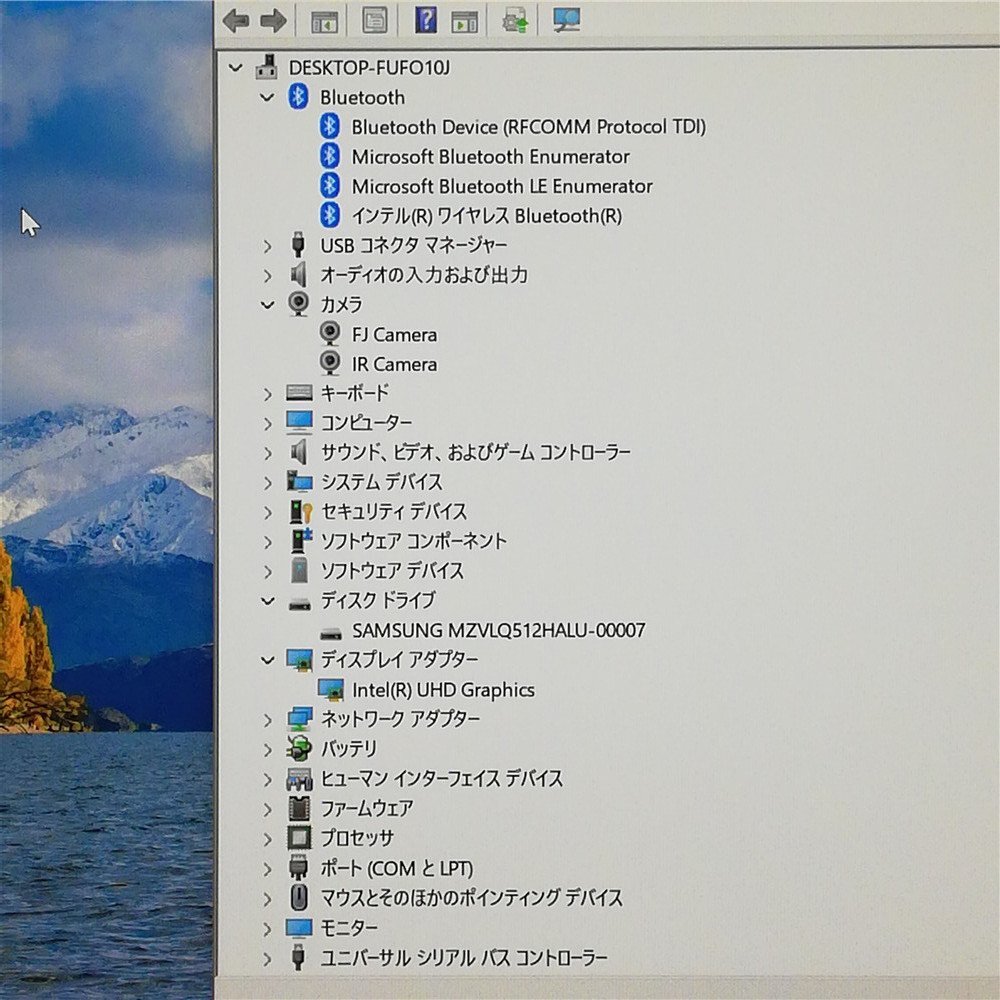Open the Properties toolbar icon
Screen dimensions: 1000x1000
tap(375, 20)
